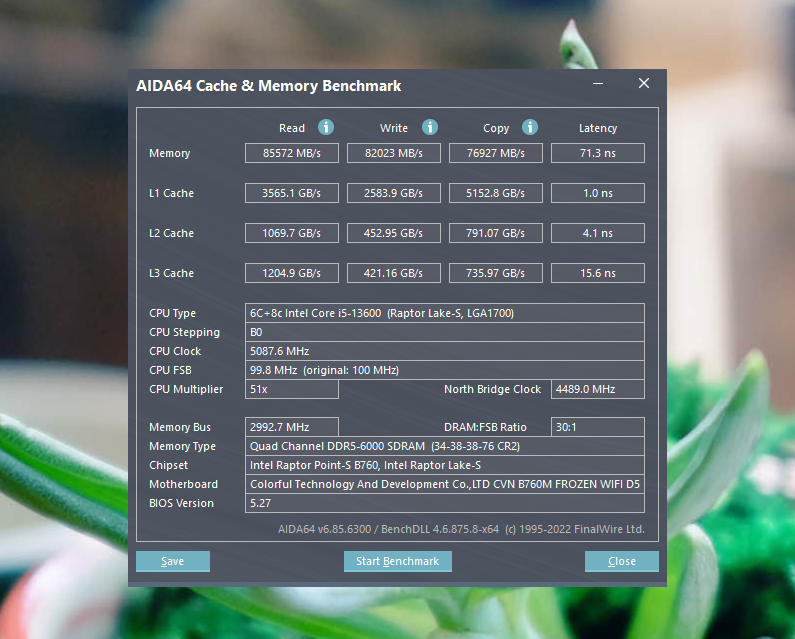Select L3 Cache Copy 735.97 GB/s
The width and height of the screenshot is (795, 639).
495,273
